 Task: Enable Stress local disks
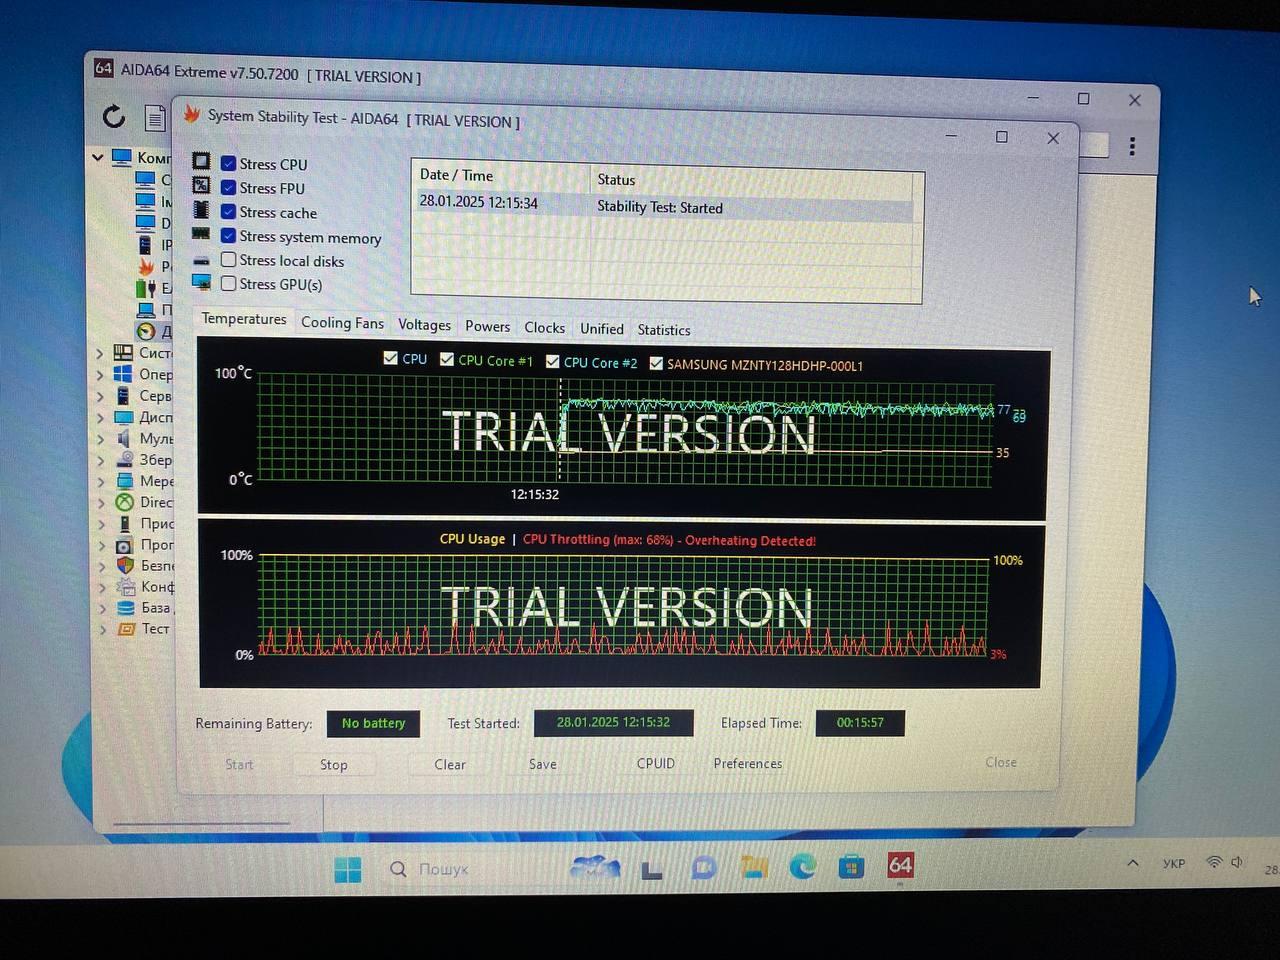[229, 260]
